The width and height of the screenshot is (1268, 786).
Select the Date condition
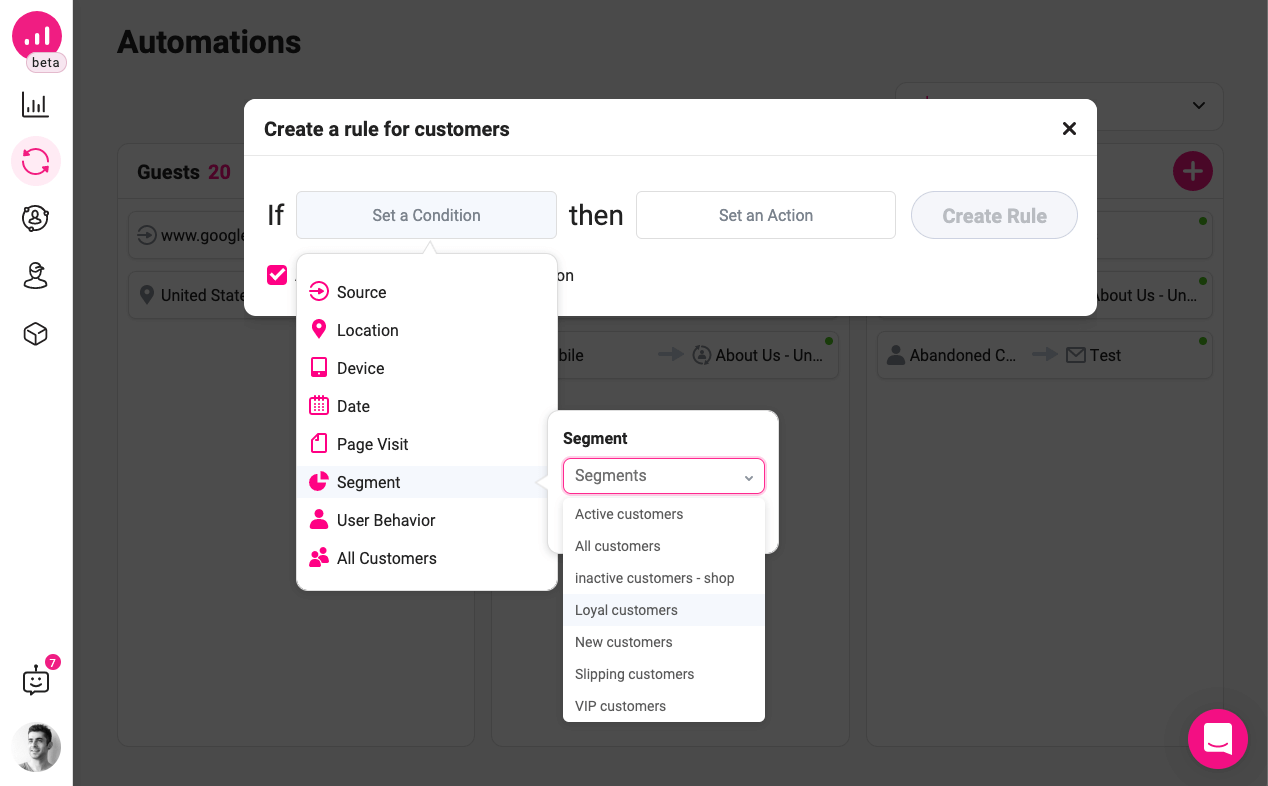[427, 406]
